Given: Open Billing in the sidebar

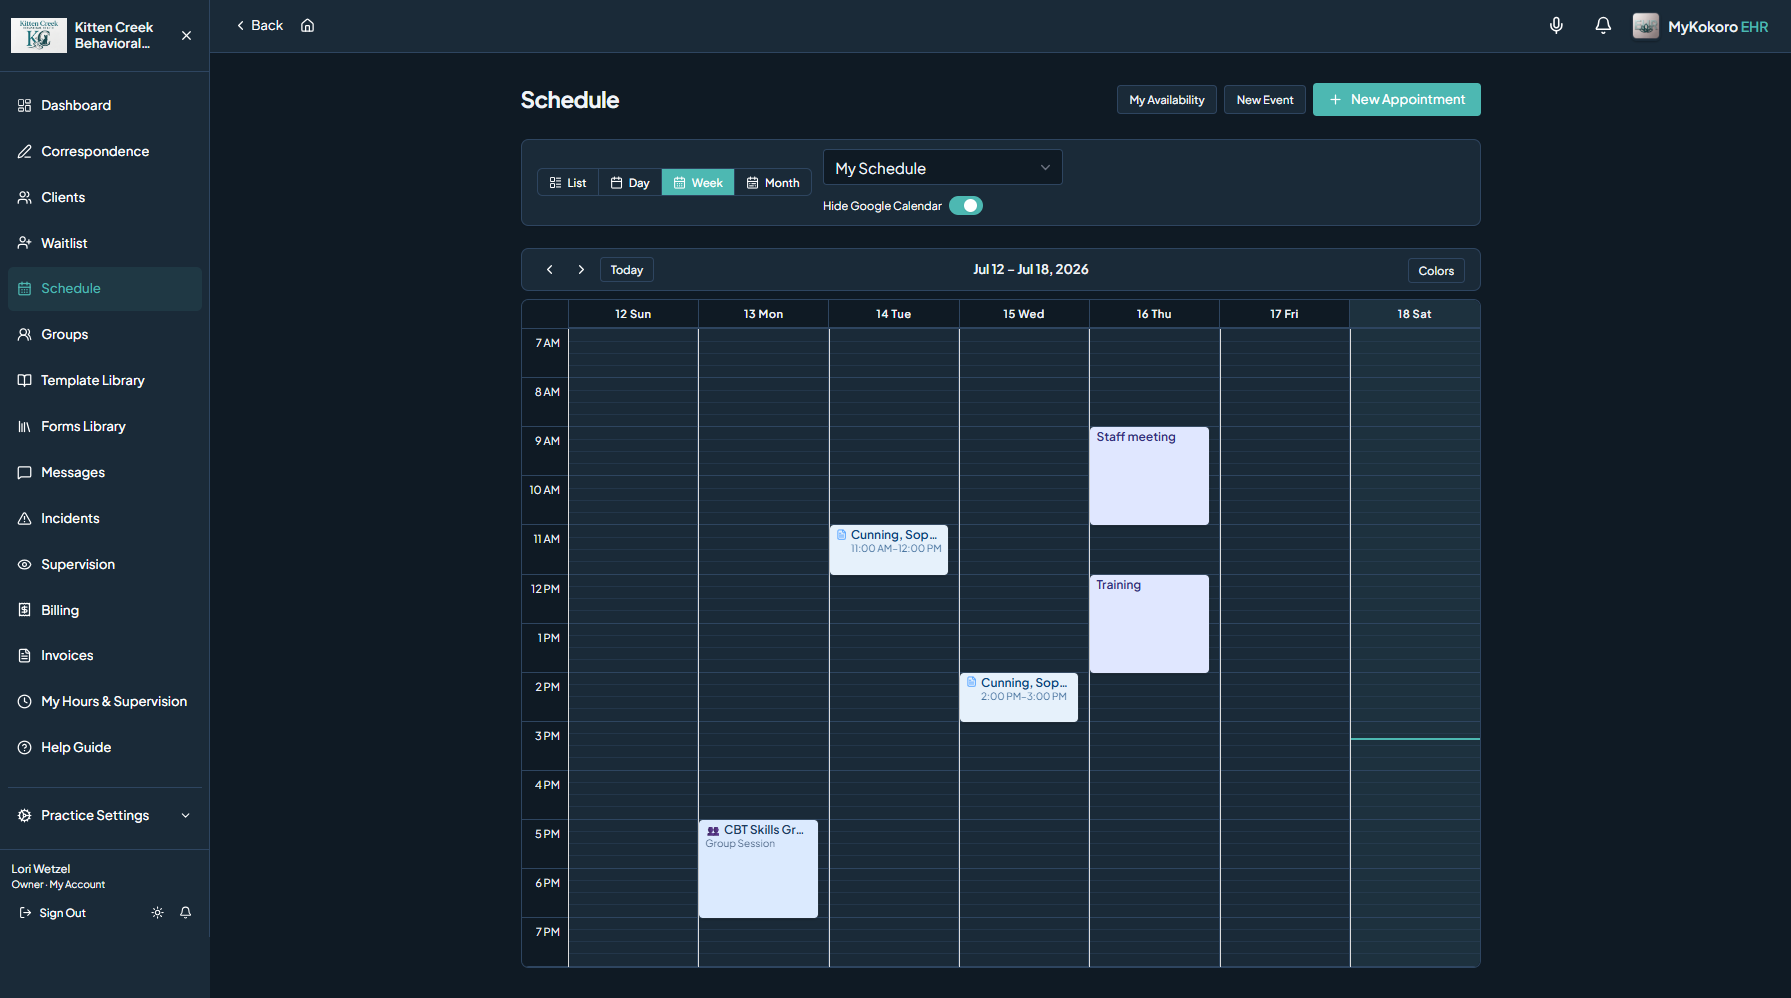Looking at the screenshot, I should pos(105,610).
